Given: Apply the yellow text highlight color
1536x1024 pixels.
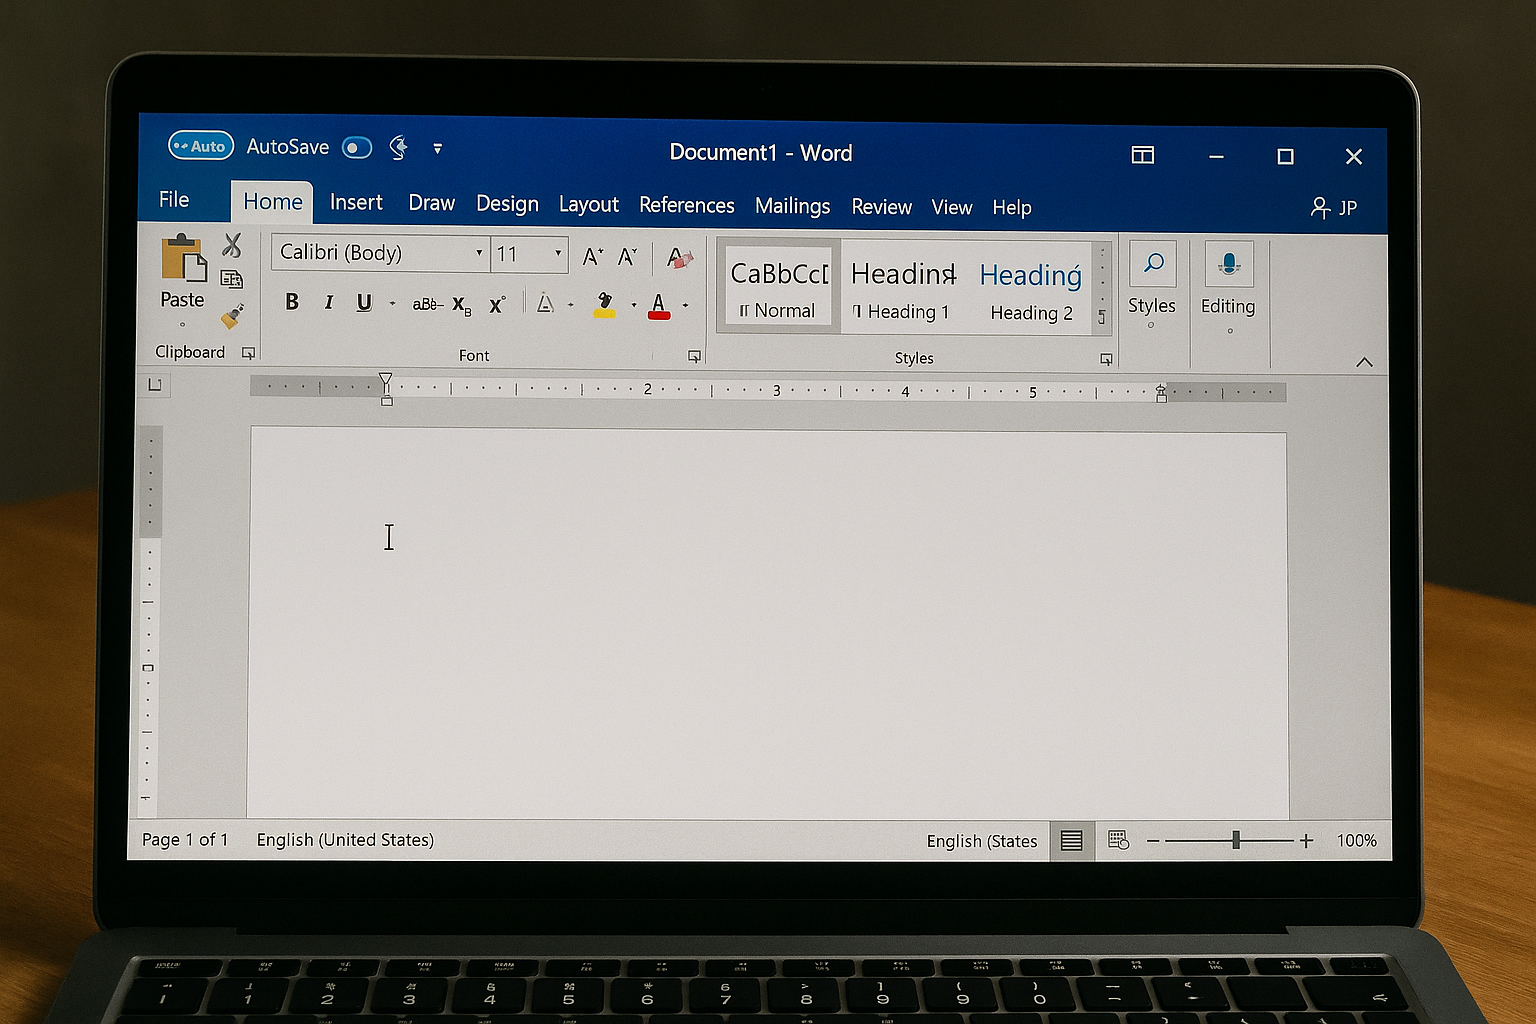Looking at the screenshot, I should (605, 305).
